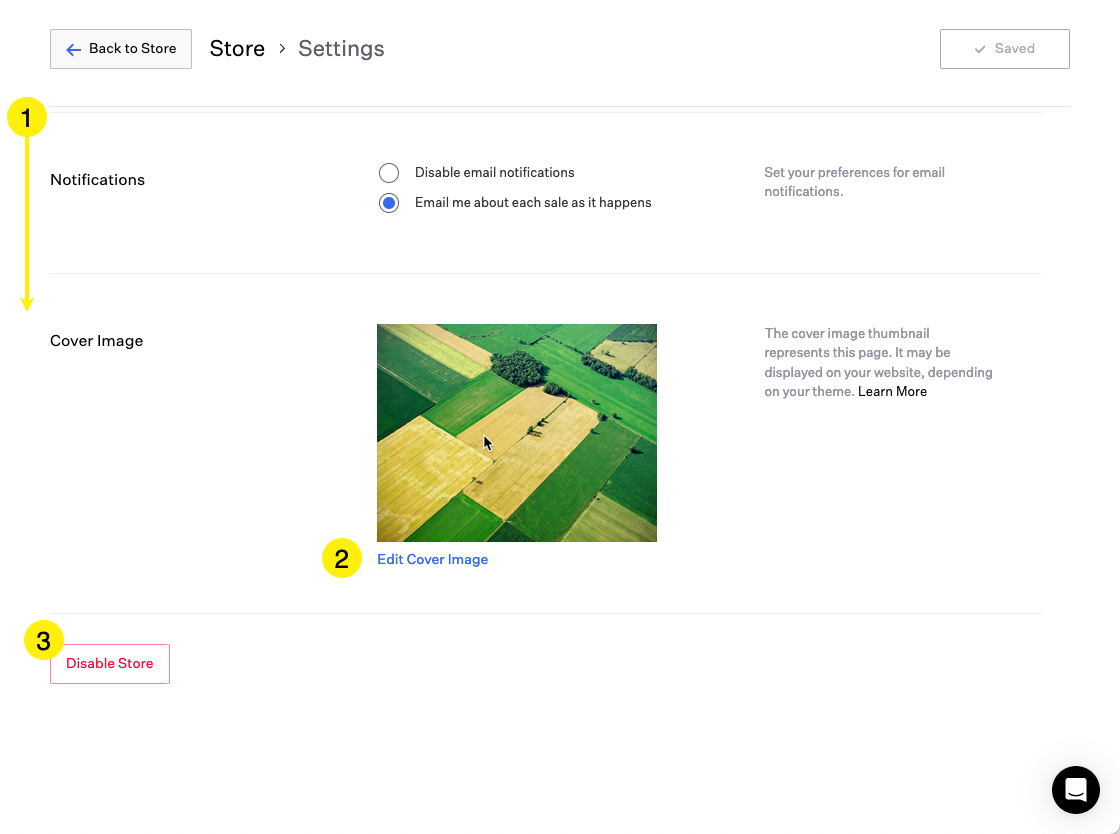The width and height of the screenshot is (1120, 834).
Task: Click the Notifications section label
Action: pos(97,180)
